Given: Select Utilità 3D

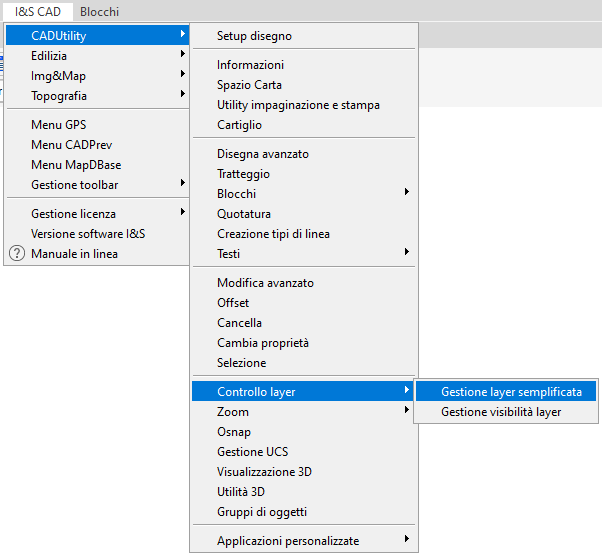Looking at the screenshot, I should [304, 492].
